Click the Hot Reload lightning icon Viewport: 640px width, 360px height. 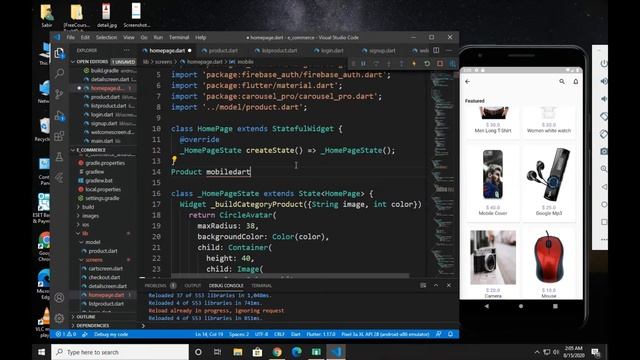pos(414,64)
